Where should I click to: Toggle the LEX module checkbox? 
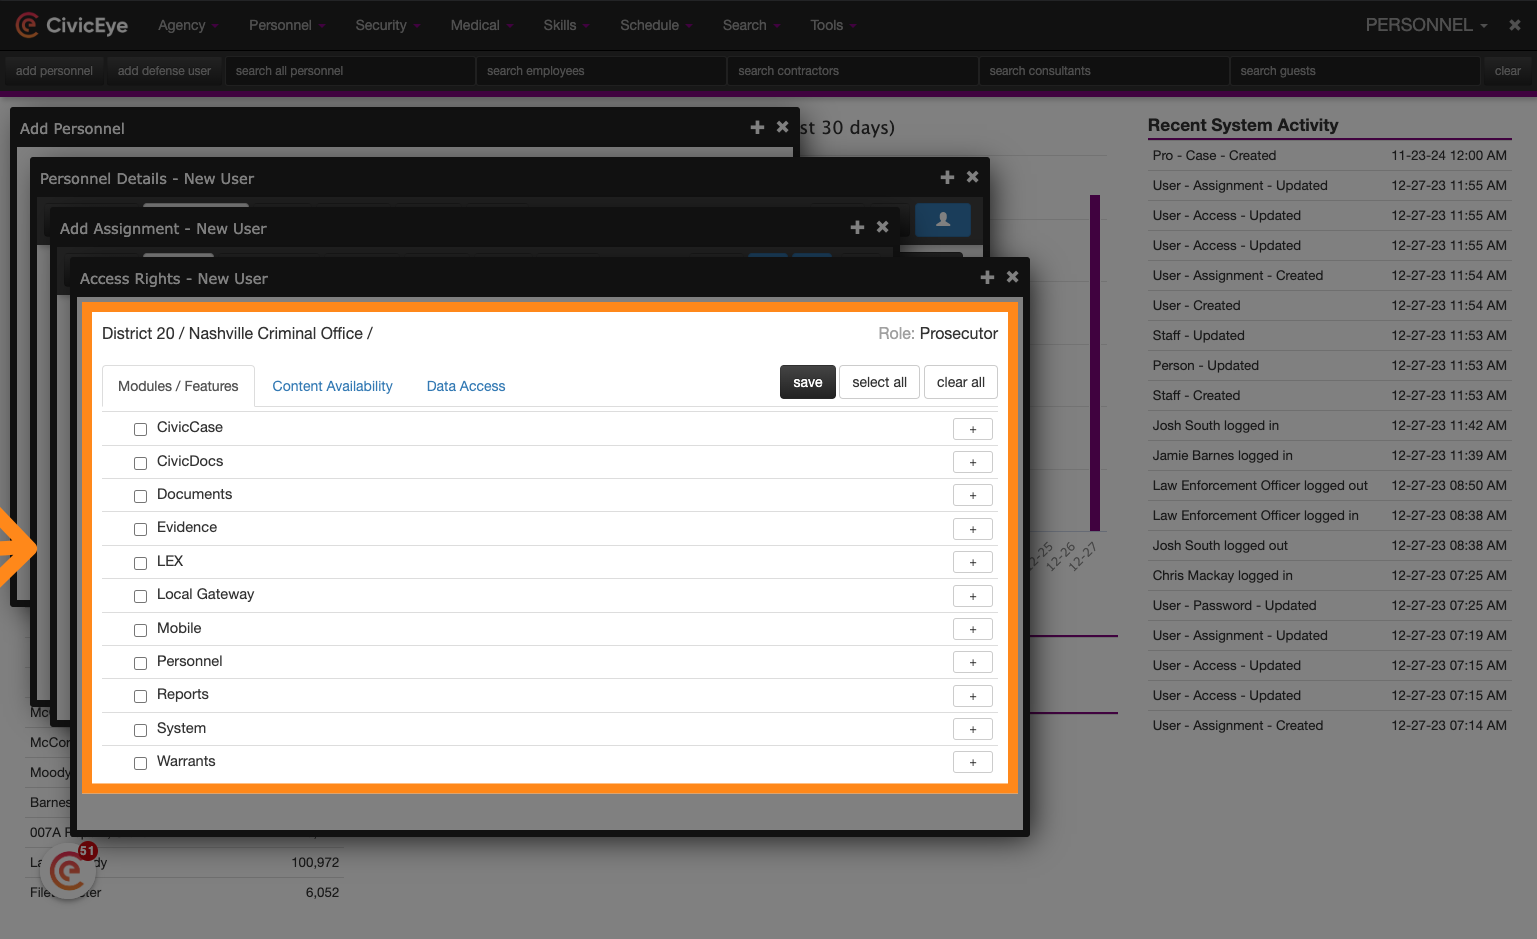(x=140, y=563)
